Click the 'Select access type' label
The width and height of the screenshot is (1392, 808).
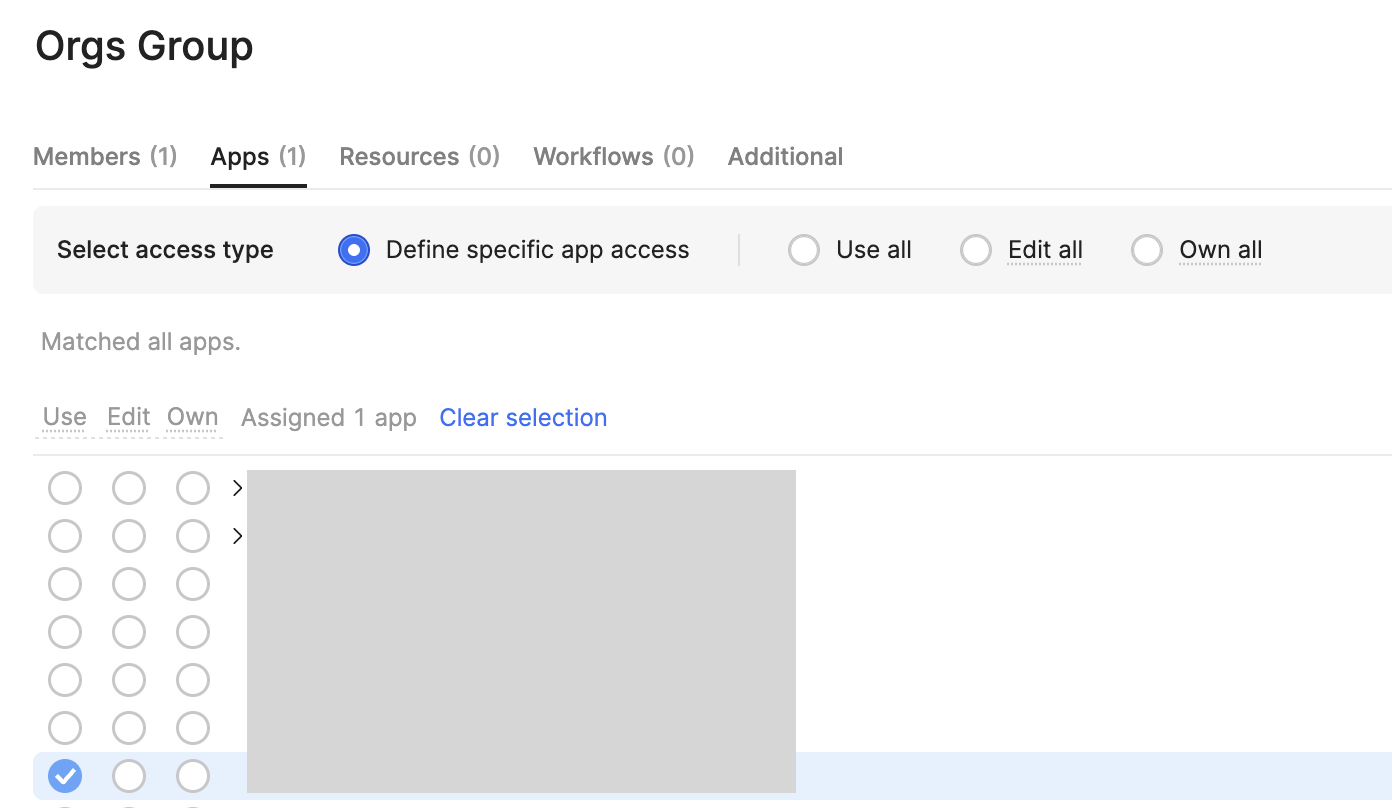(x=165, y=250)
